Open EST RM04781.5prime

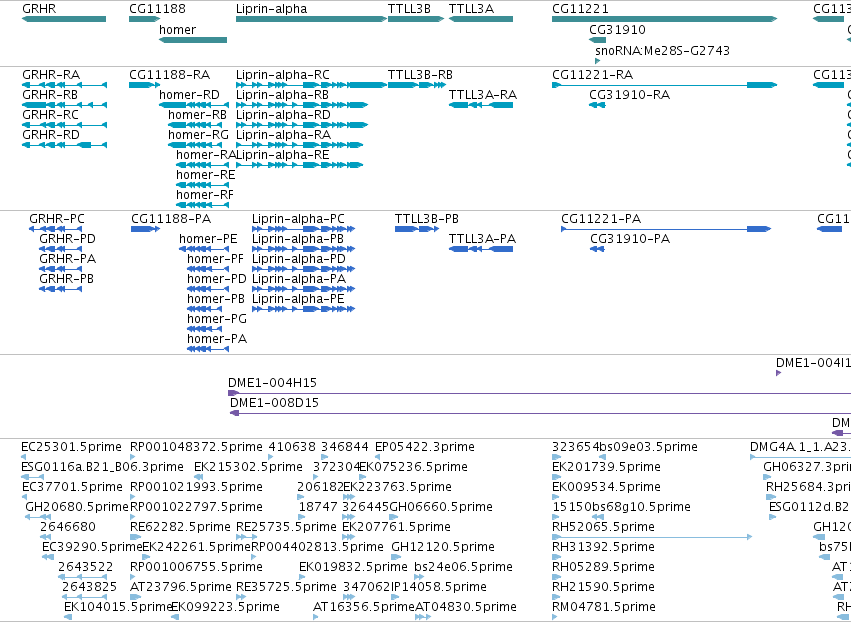(x=604, y=607)
